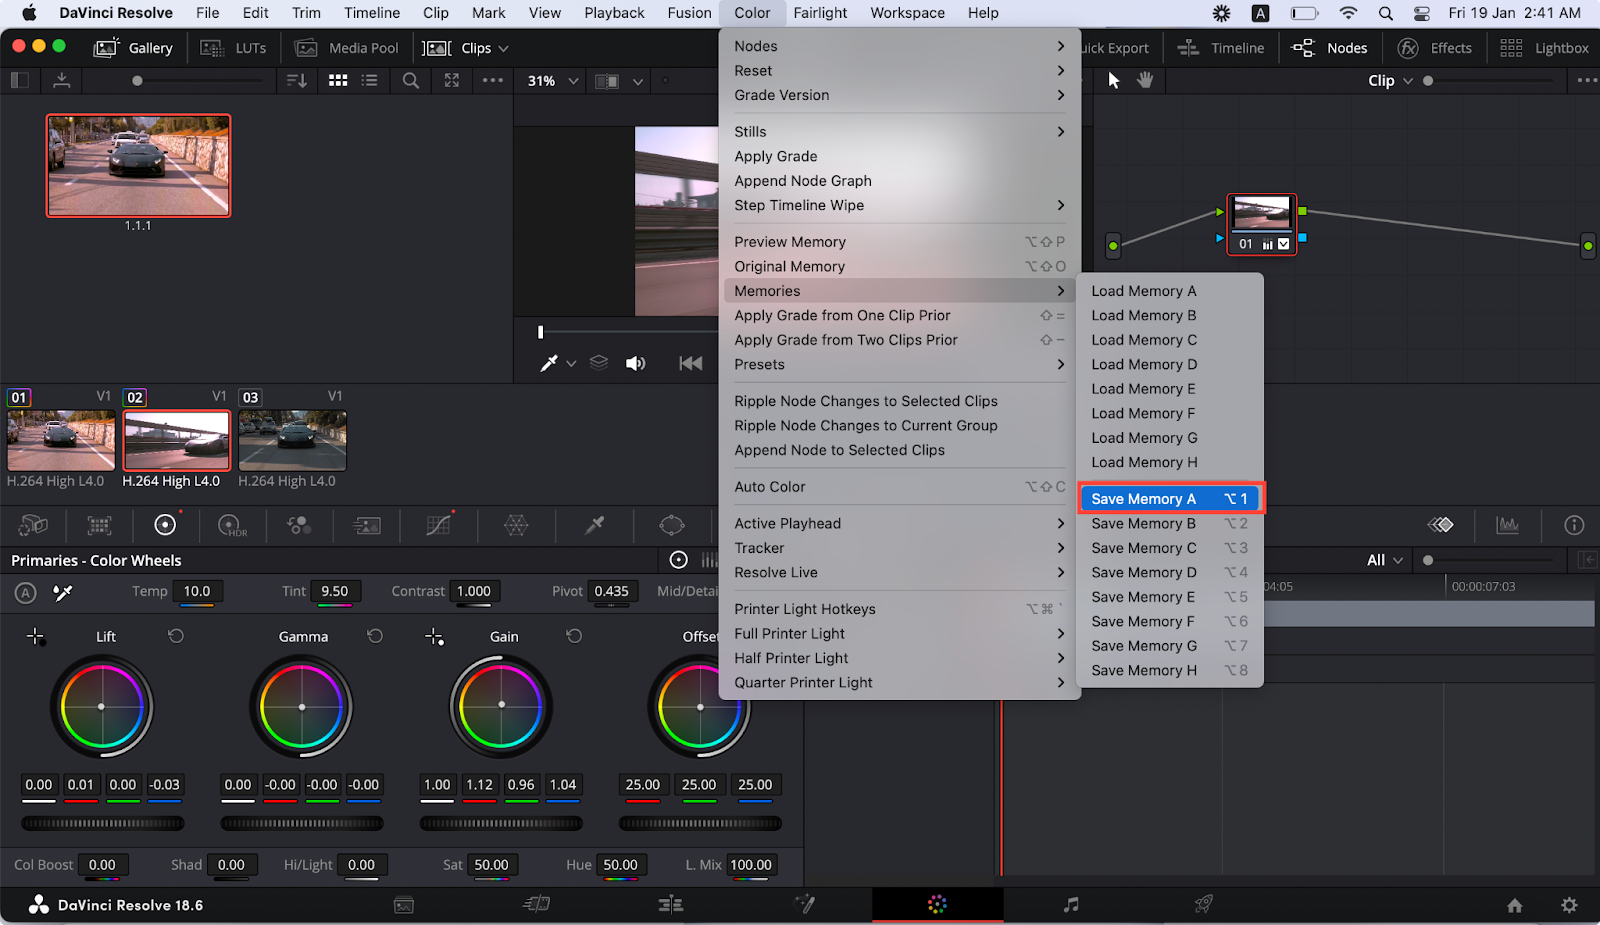Reset the Gamma color wheel
Viewport: 1600px width, 925px height.
[x=375, y=636]
